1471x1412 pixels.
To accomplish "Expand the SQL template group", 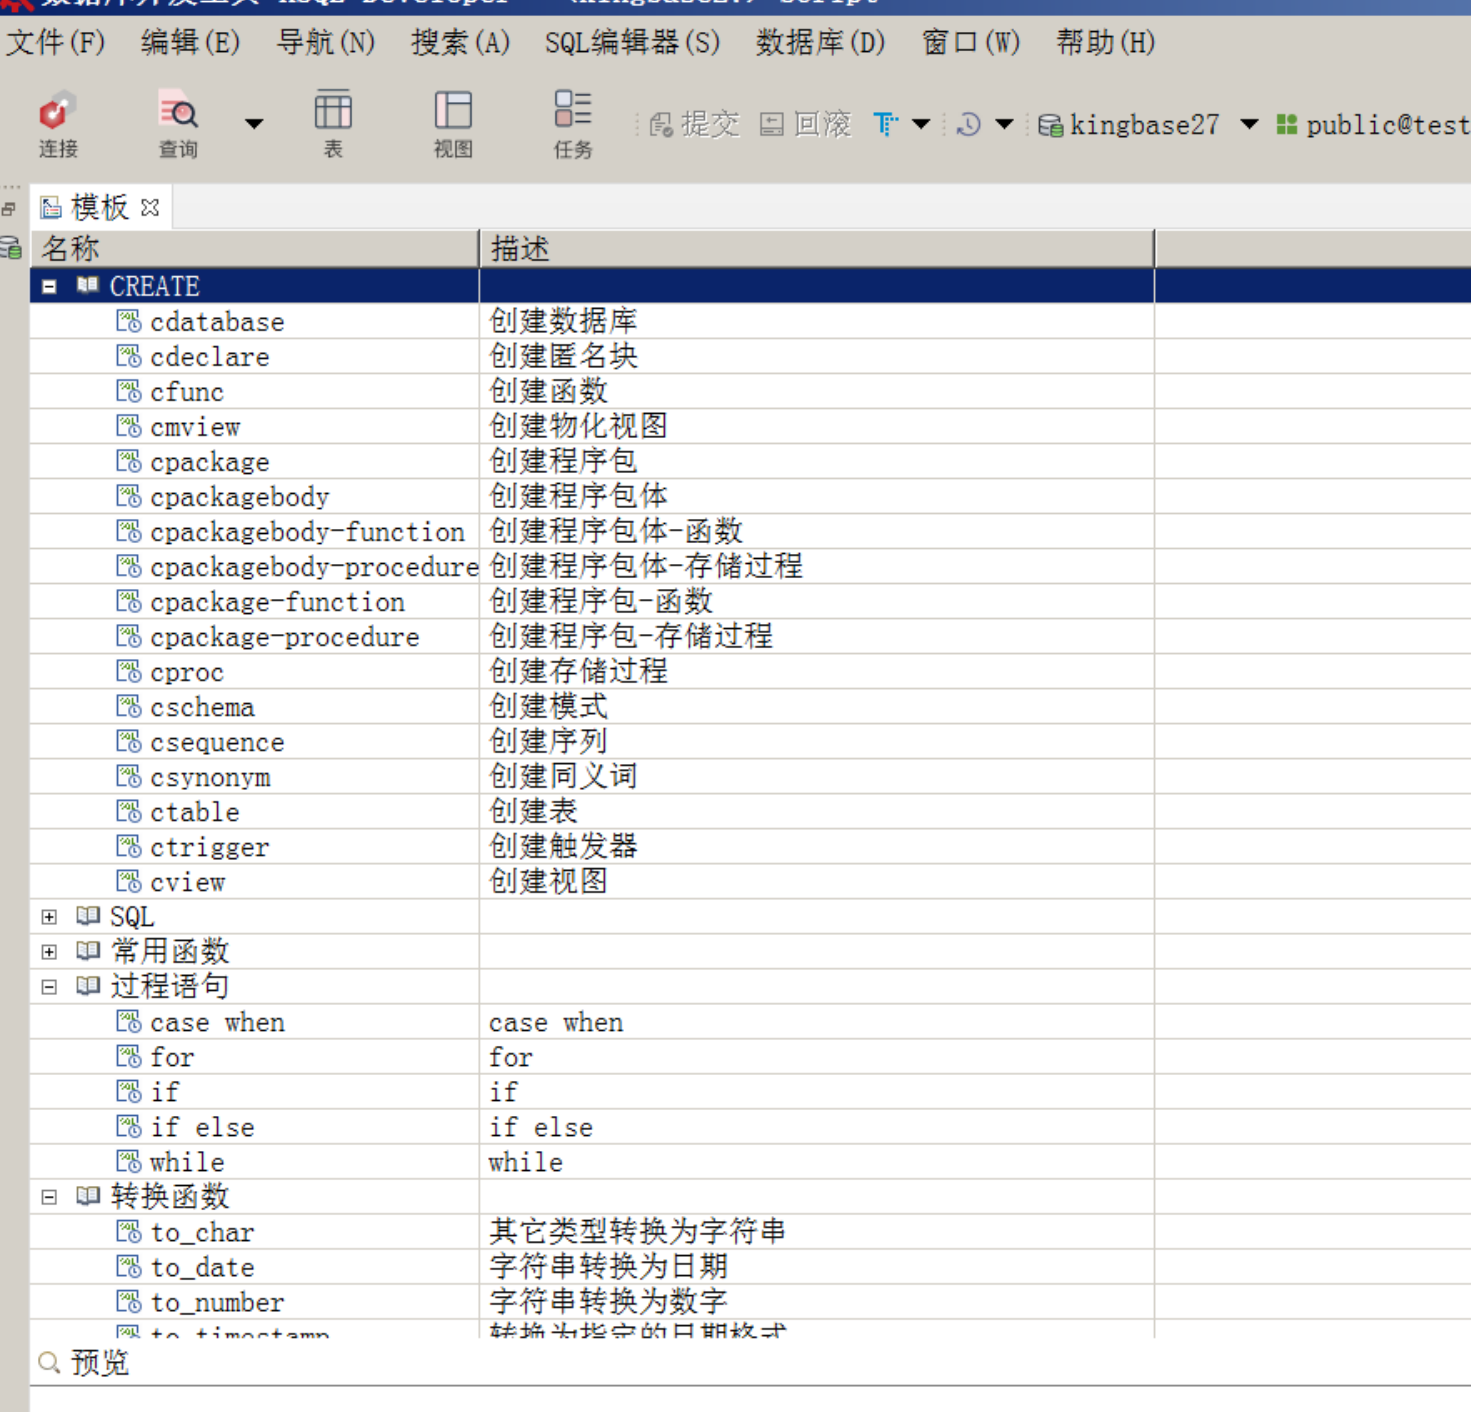I will pos(49,917).
